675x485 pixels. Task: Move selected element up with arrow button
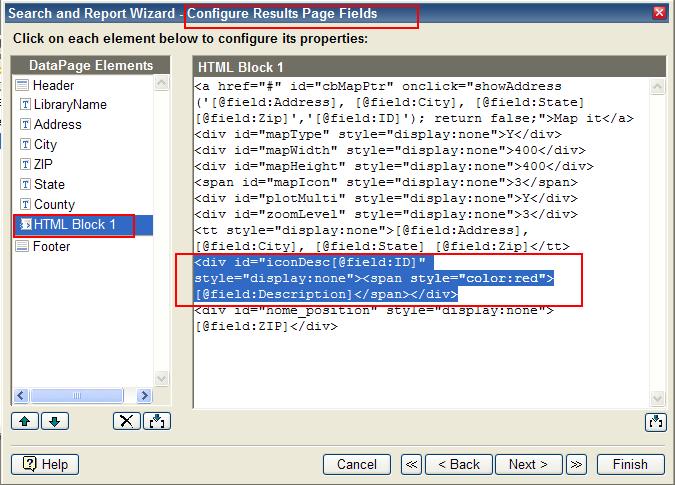(25, 421)
